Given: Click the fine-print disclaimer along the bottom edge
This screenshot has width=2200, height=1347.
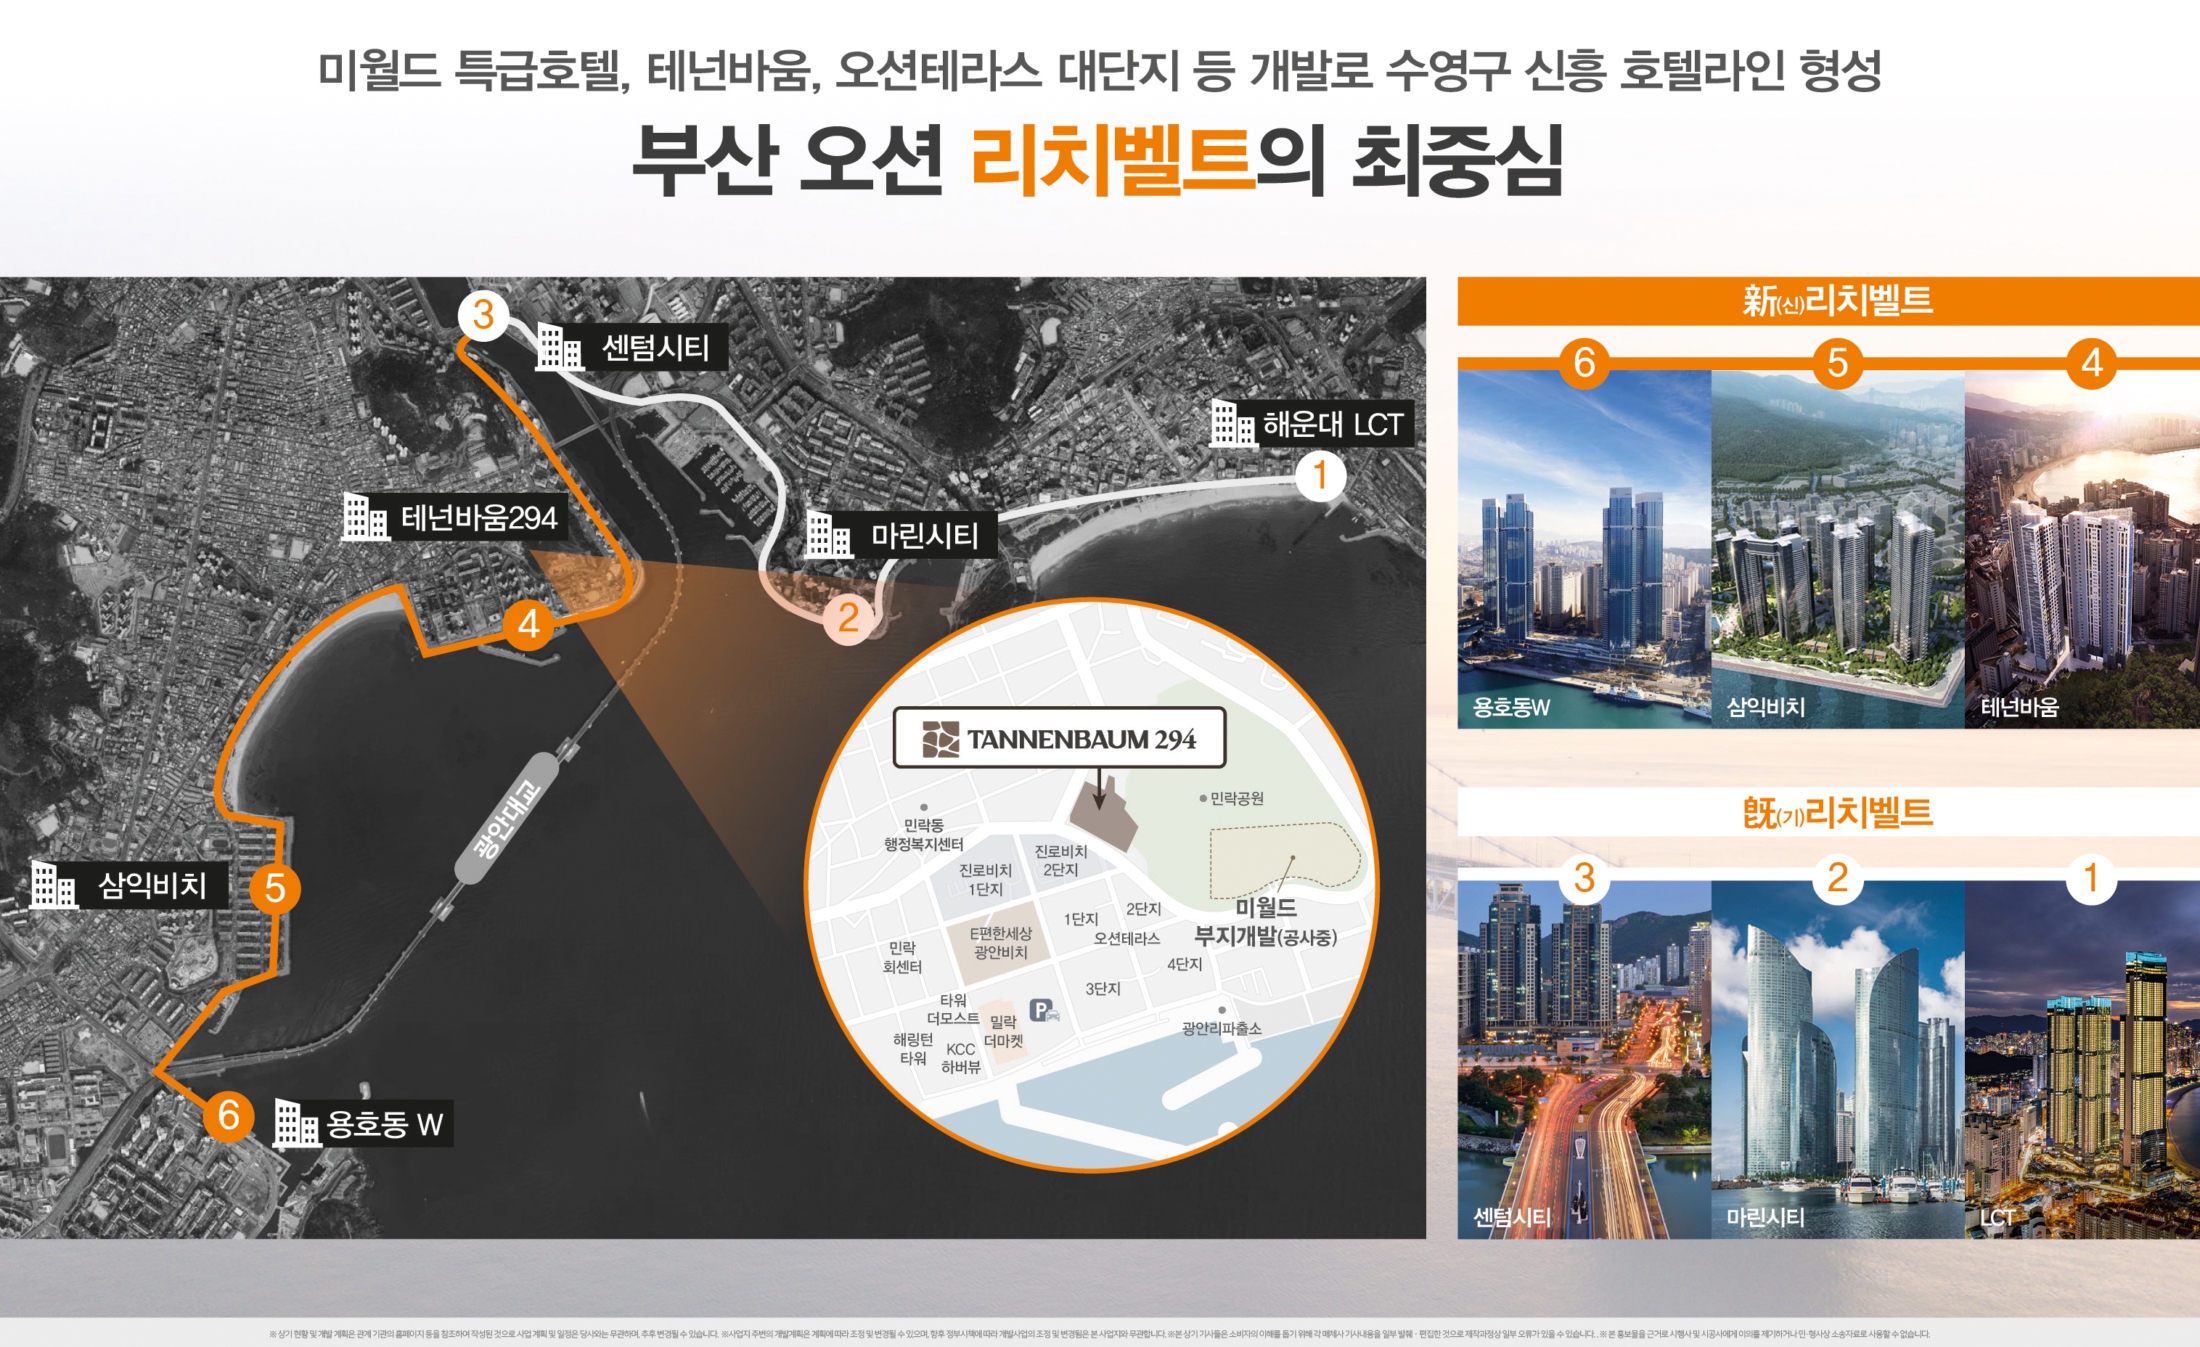Looking at the screenshot, I should click(1099, 1334).
